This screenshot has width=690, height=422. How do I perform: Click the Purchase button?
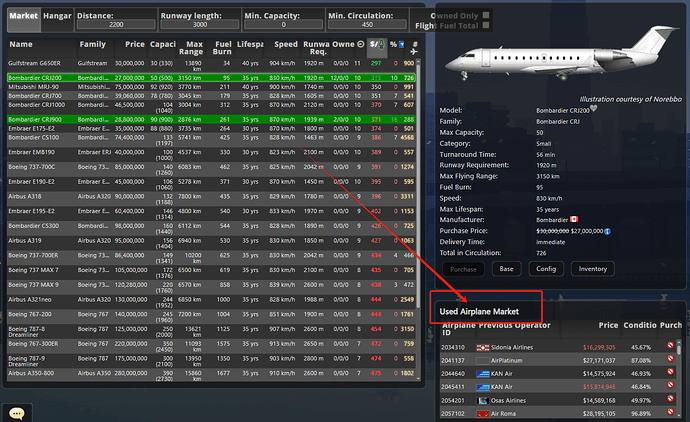[x=463, y=269]
